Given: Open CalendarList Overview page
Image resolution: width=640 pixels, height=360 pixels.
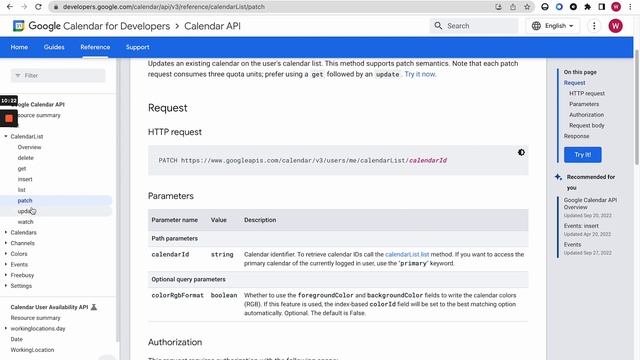Looking at the screenshot, I should [x=29, y=147].
